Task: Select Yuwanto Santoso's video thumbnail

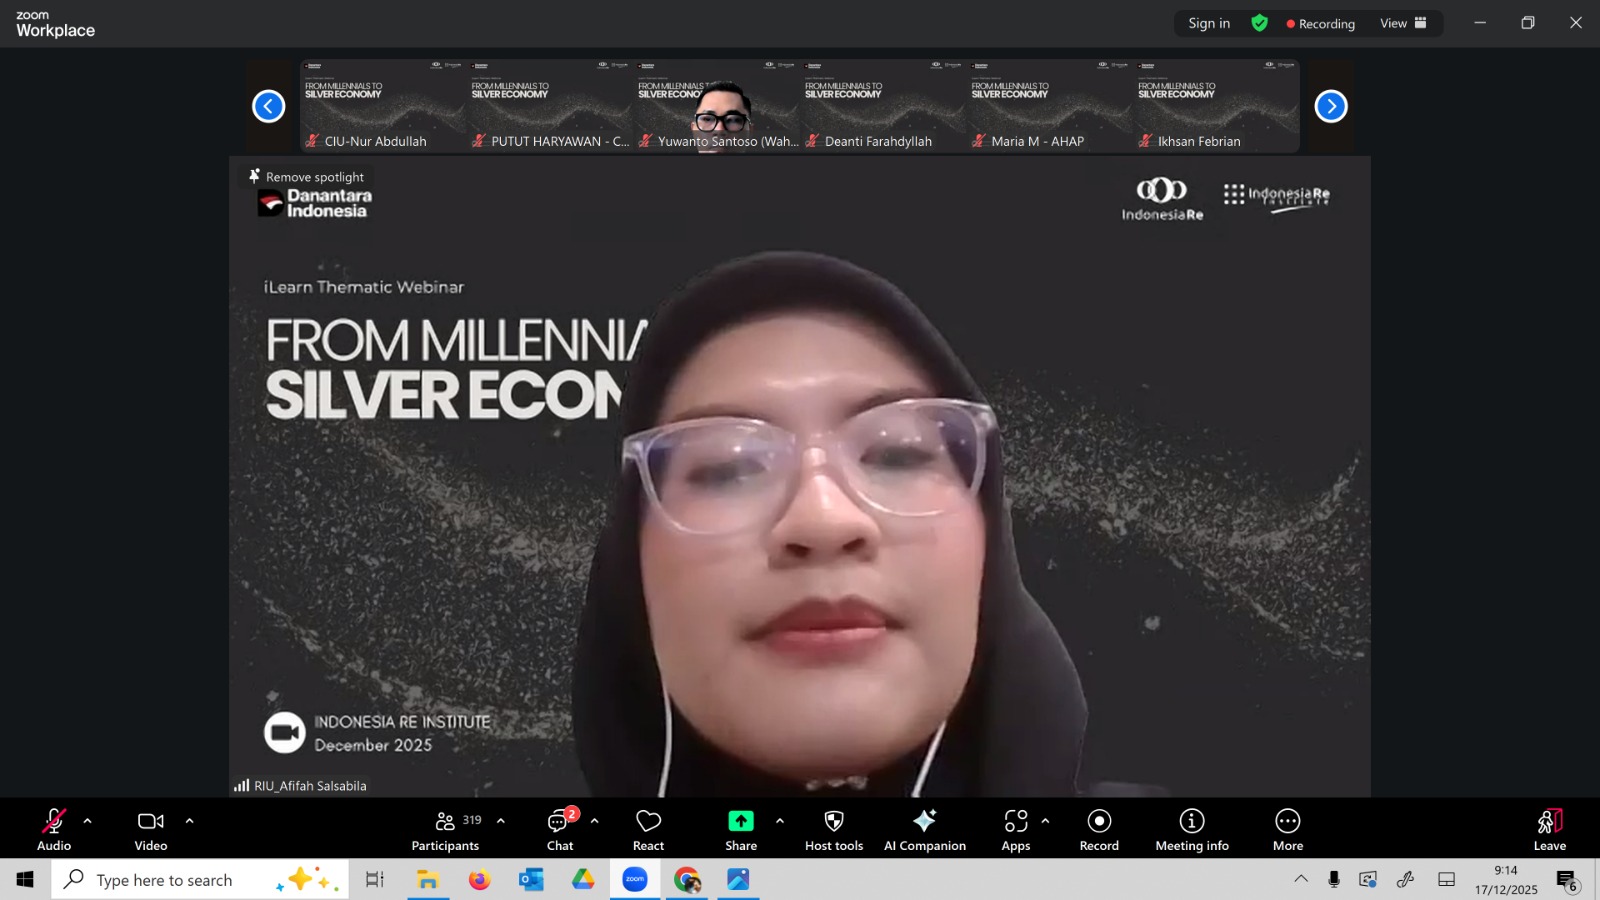Action: [x=717, y=105]
